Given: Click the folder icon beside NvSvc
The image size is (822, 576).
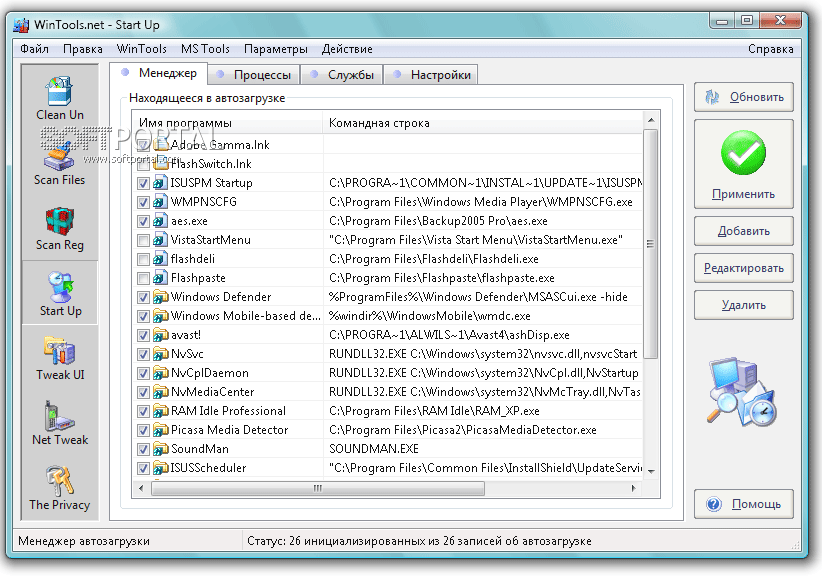Looking at the screenshot, I should (160, 354).
